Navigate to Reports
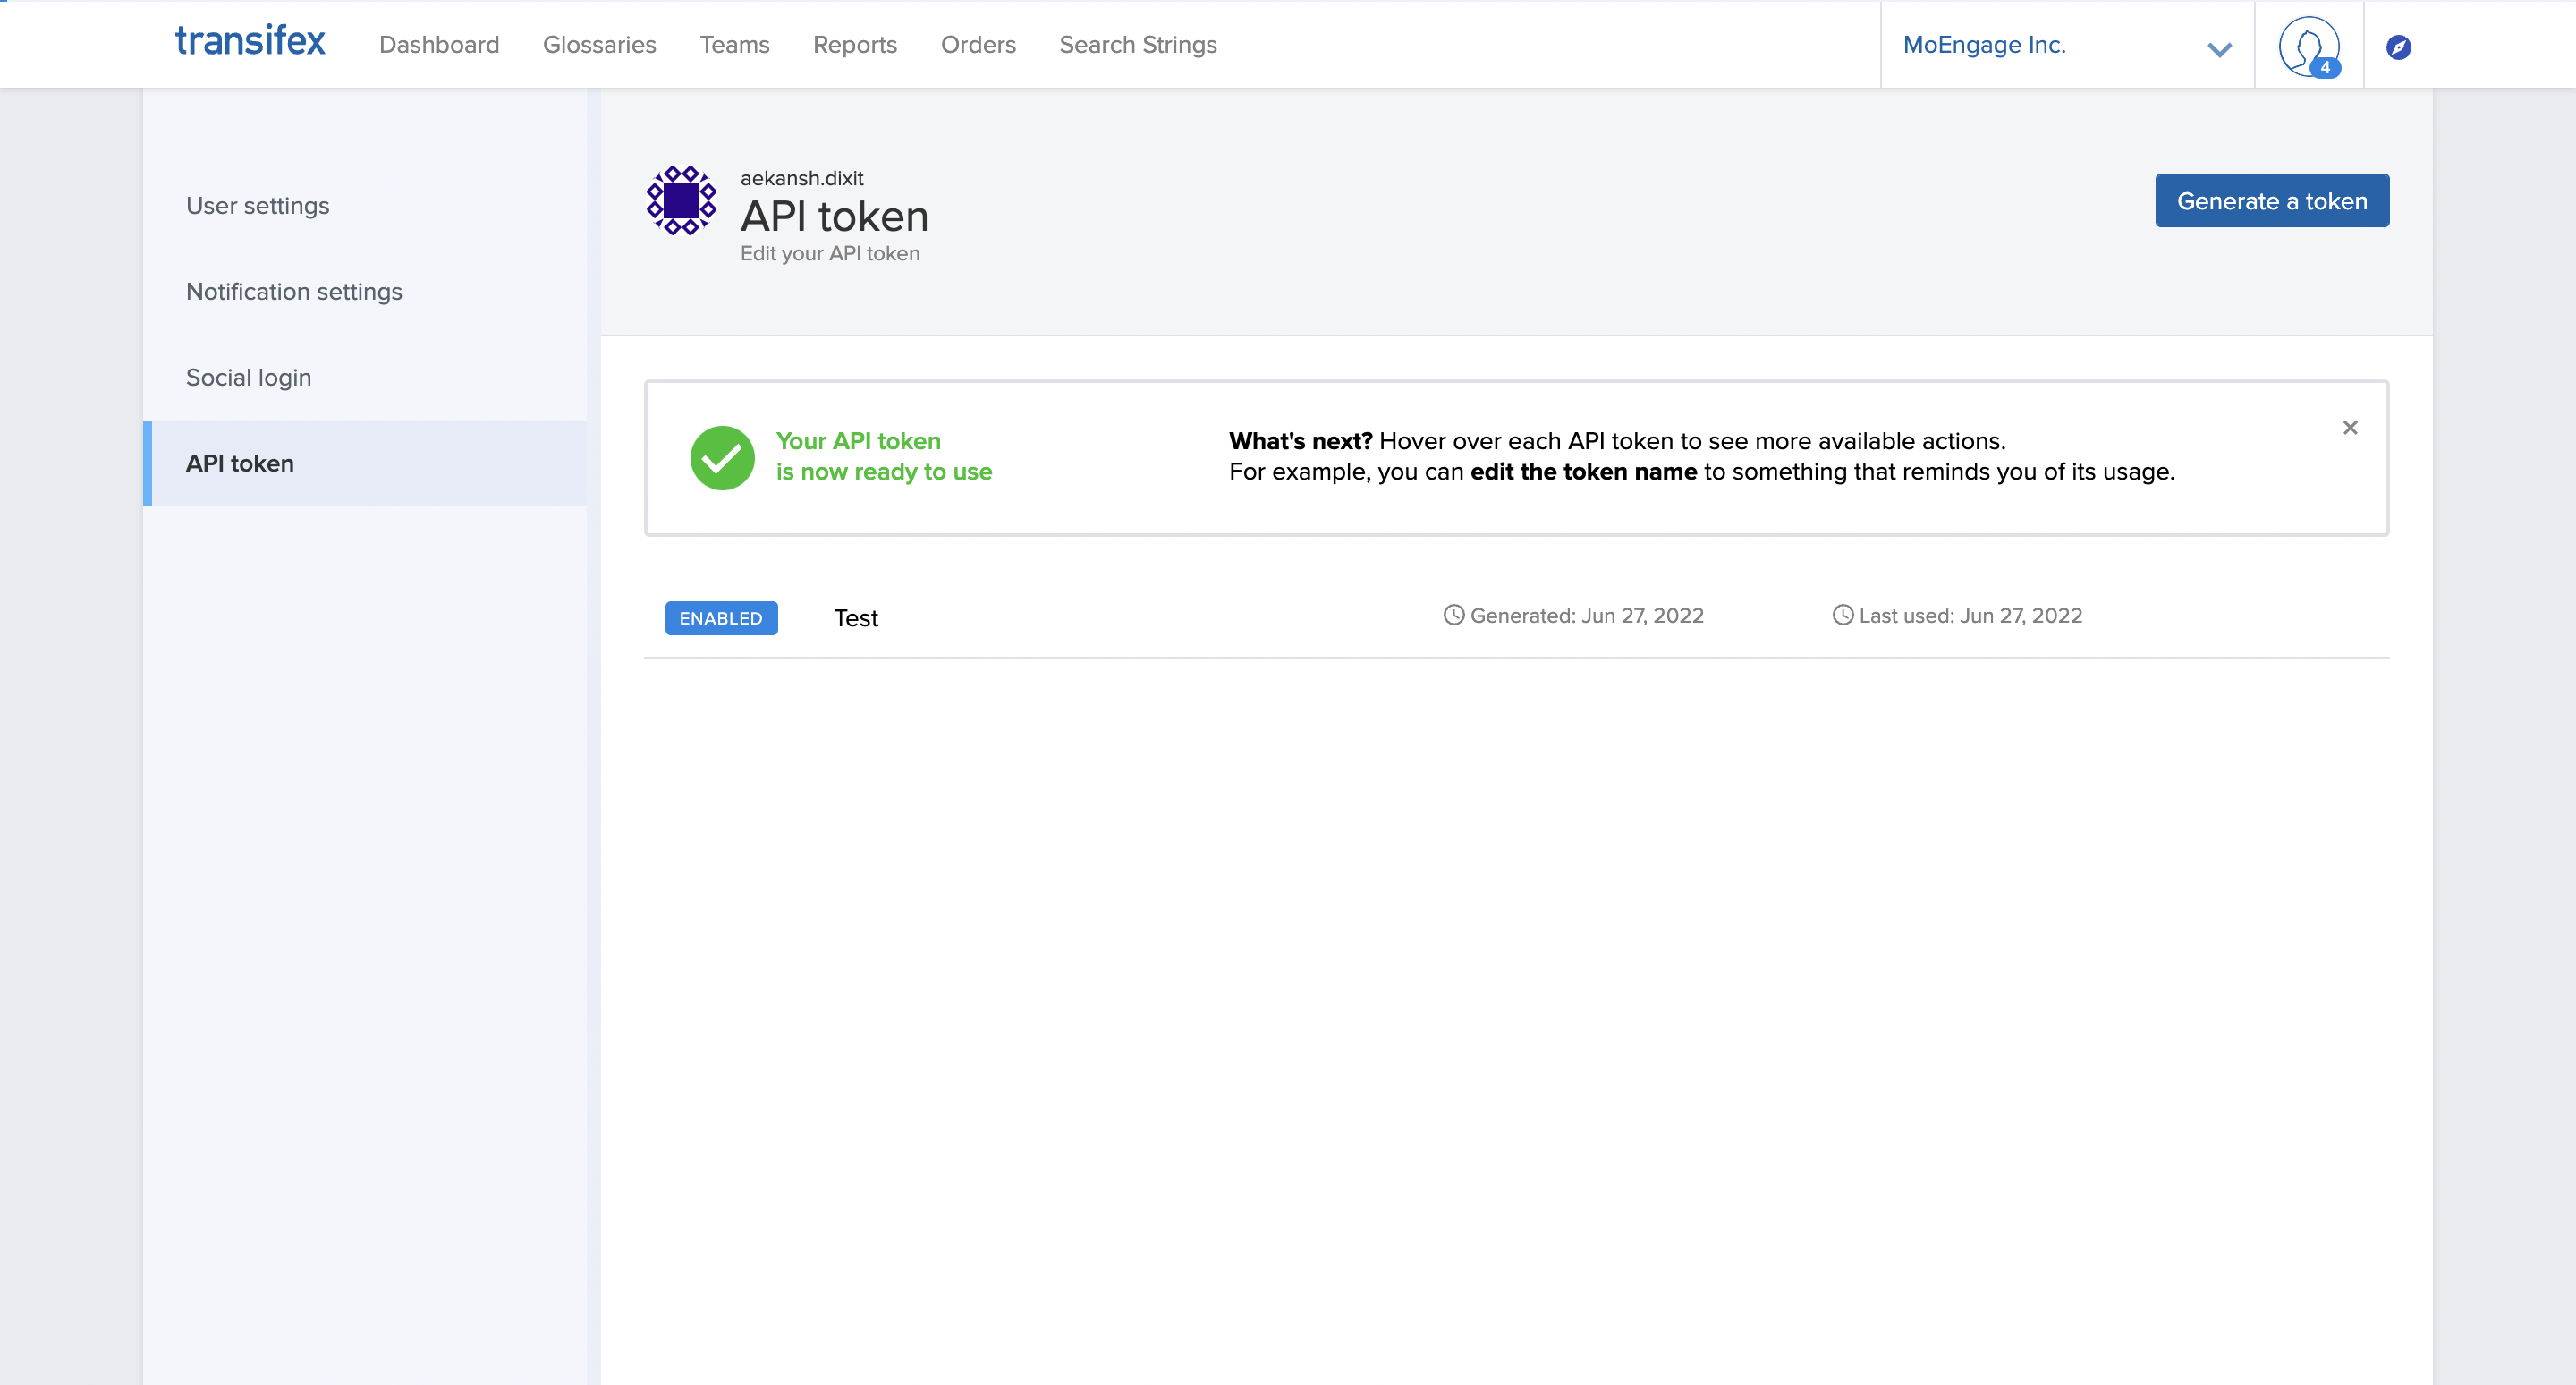2576x1385 pixels. coord(854,45)
